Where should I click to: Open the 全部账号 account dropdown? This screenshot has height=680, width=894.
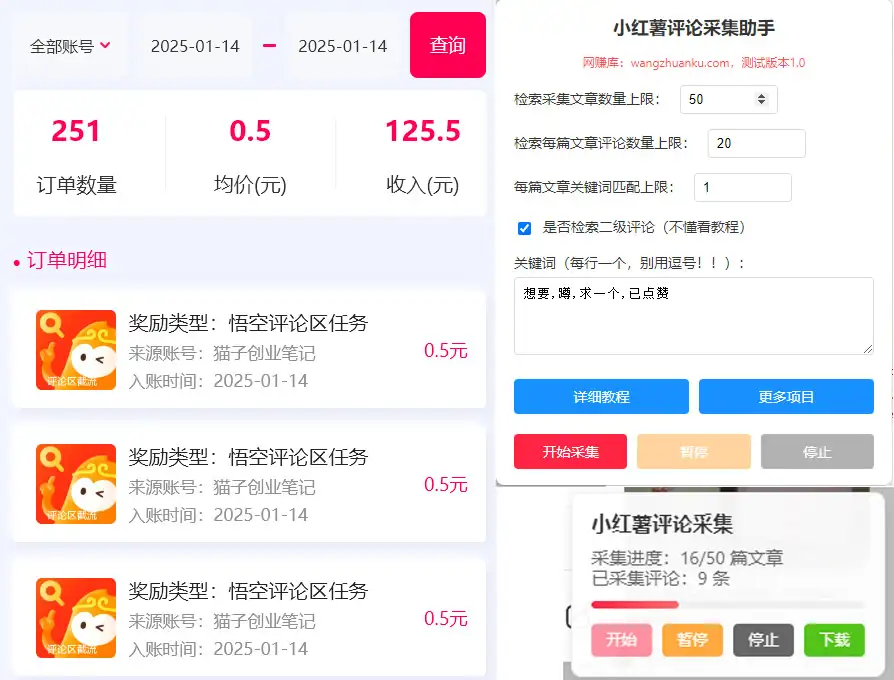click(70, 46)
